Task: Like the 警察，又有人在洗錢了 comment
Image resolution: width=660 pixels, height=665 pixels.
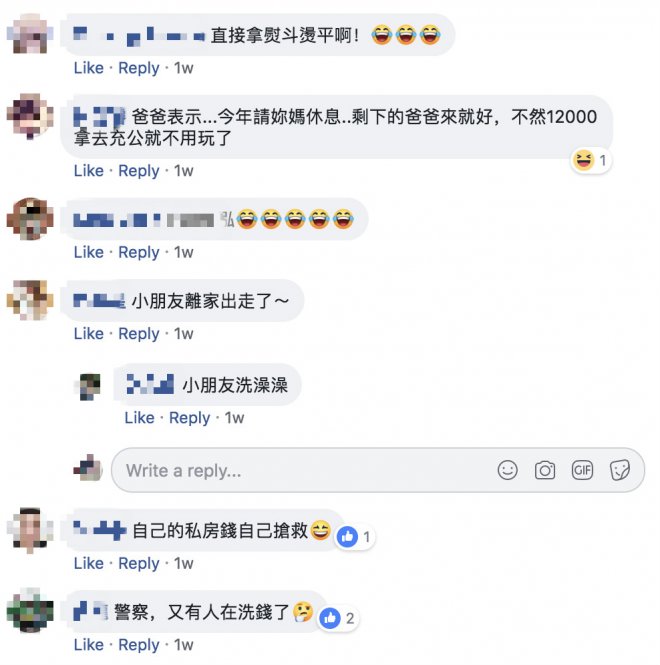Action: (x=89, y=645)
